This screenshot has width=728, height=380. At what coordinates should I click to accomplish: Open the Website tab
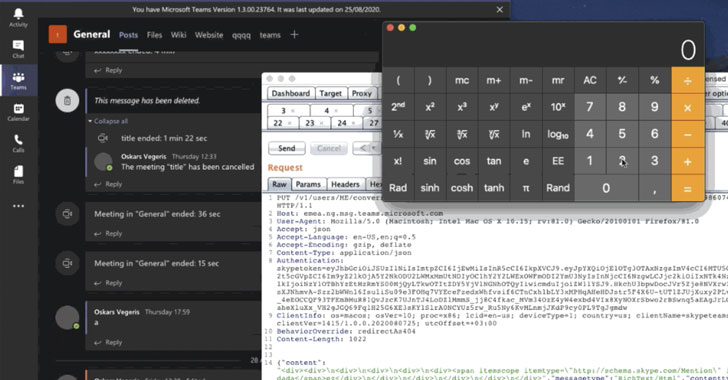209,35
